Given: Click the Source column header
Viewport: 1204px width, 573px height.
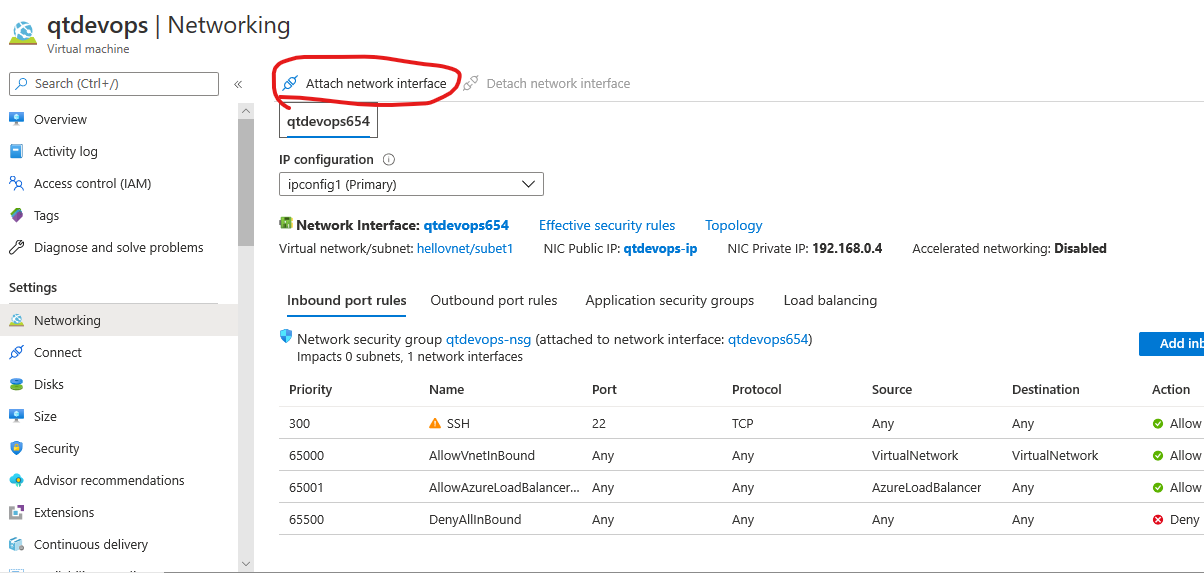Looking at the screenshot, I should click(x=892, y=389).
